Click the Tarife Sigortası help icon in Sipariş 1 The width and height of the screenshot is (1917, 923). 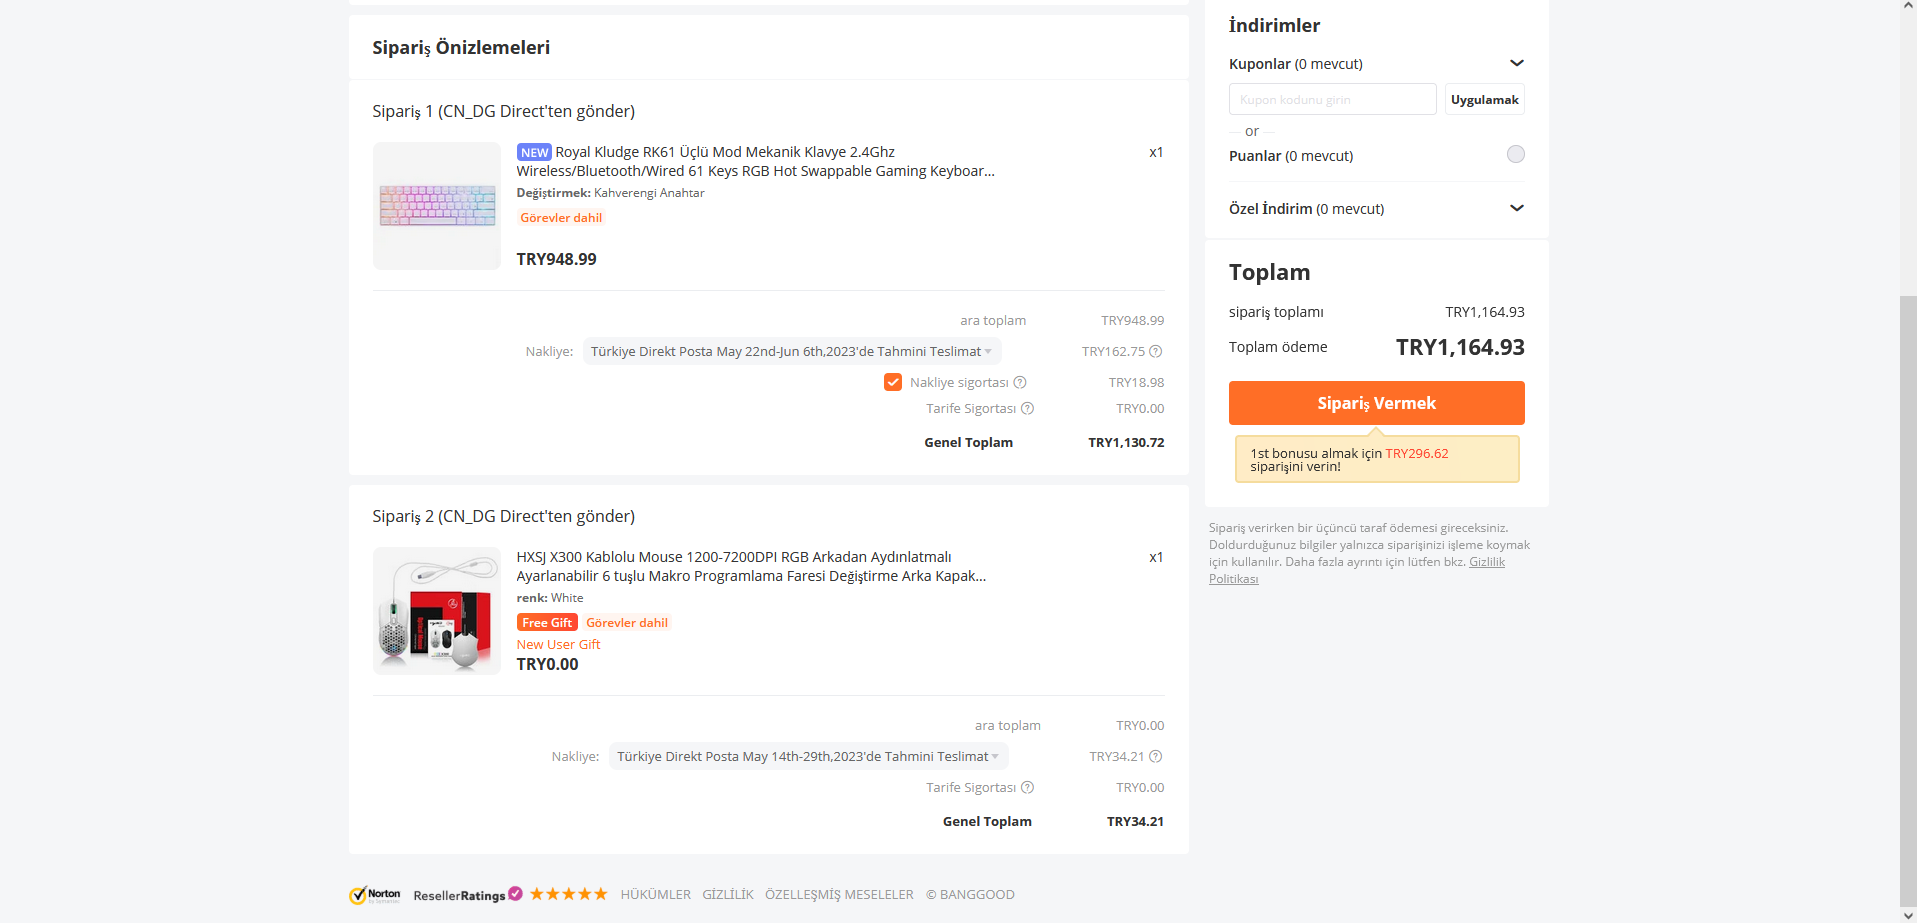pos(1027,408)
